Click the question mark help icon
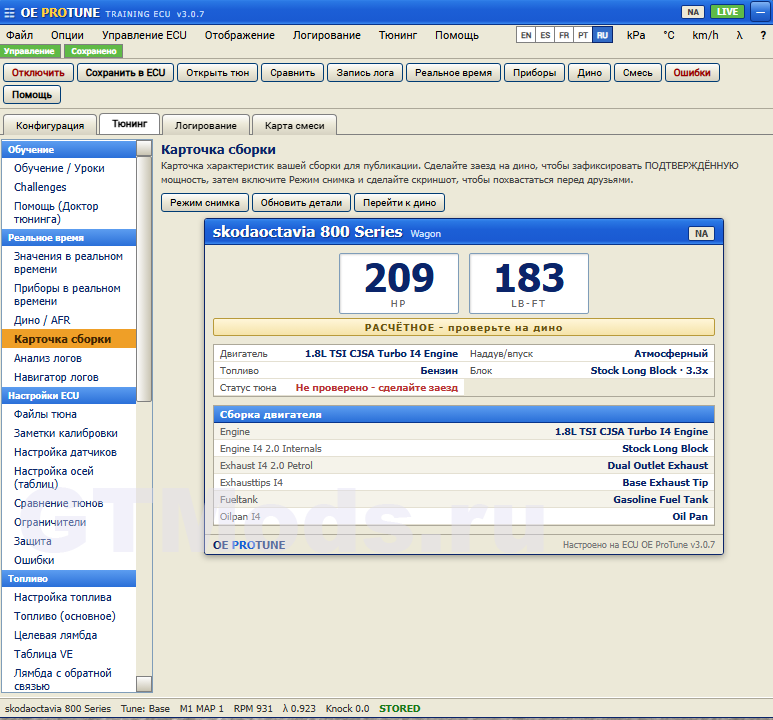 763,35
